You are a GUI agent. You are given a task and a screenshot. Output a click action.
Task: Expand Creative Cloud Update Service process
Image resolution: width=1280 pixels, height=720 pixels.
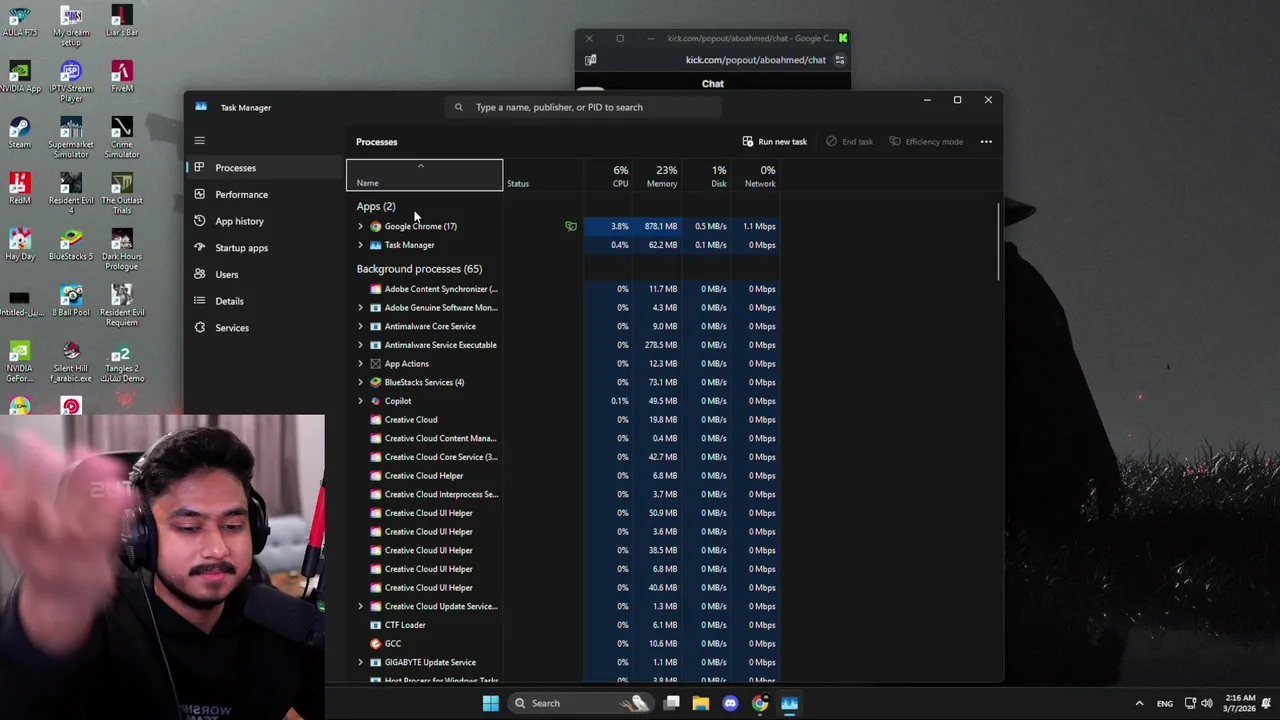(x=360, y=606)
